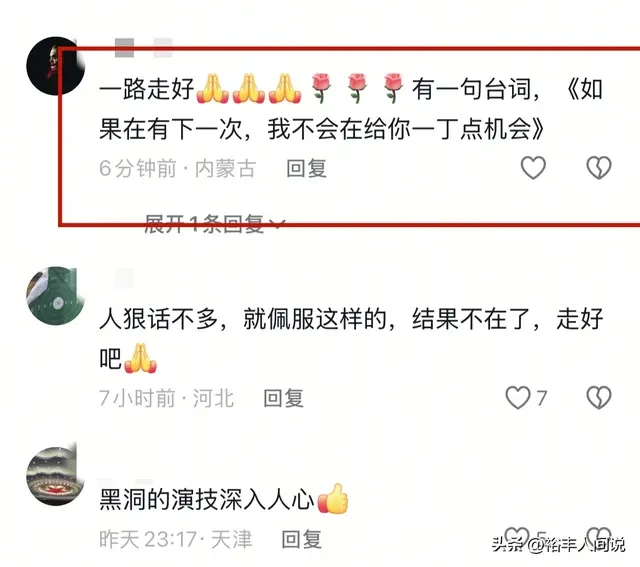Click the 6分钟前 · 内蒙古 timestamp
This screenshot has height=567, width=640.
coord(178,168)
